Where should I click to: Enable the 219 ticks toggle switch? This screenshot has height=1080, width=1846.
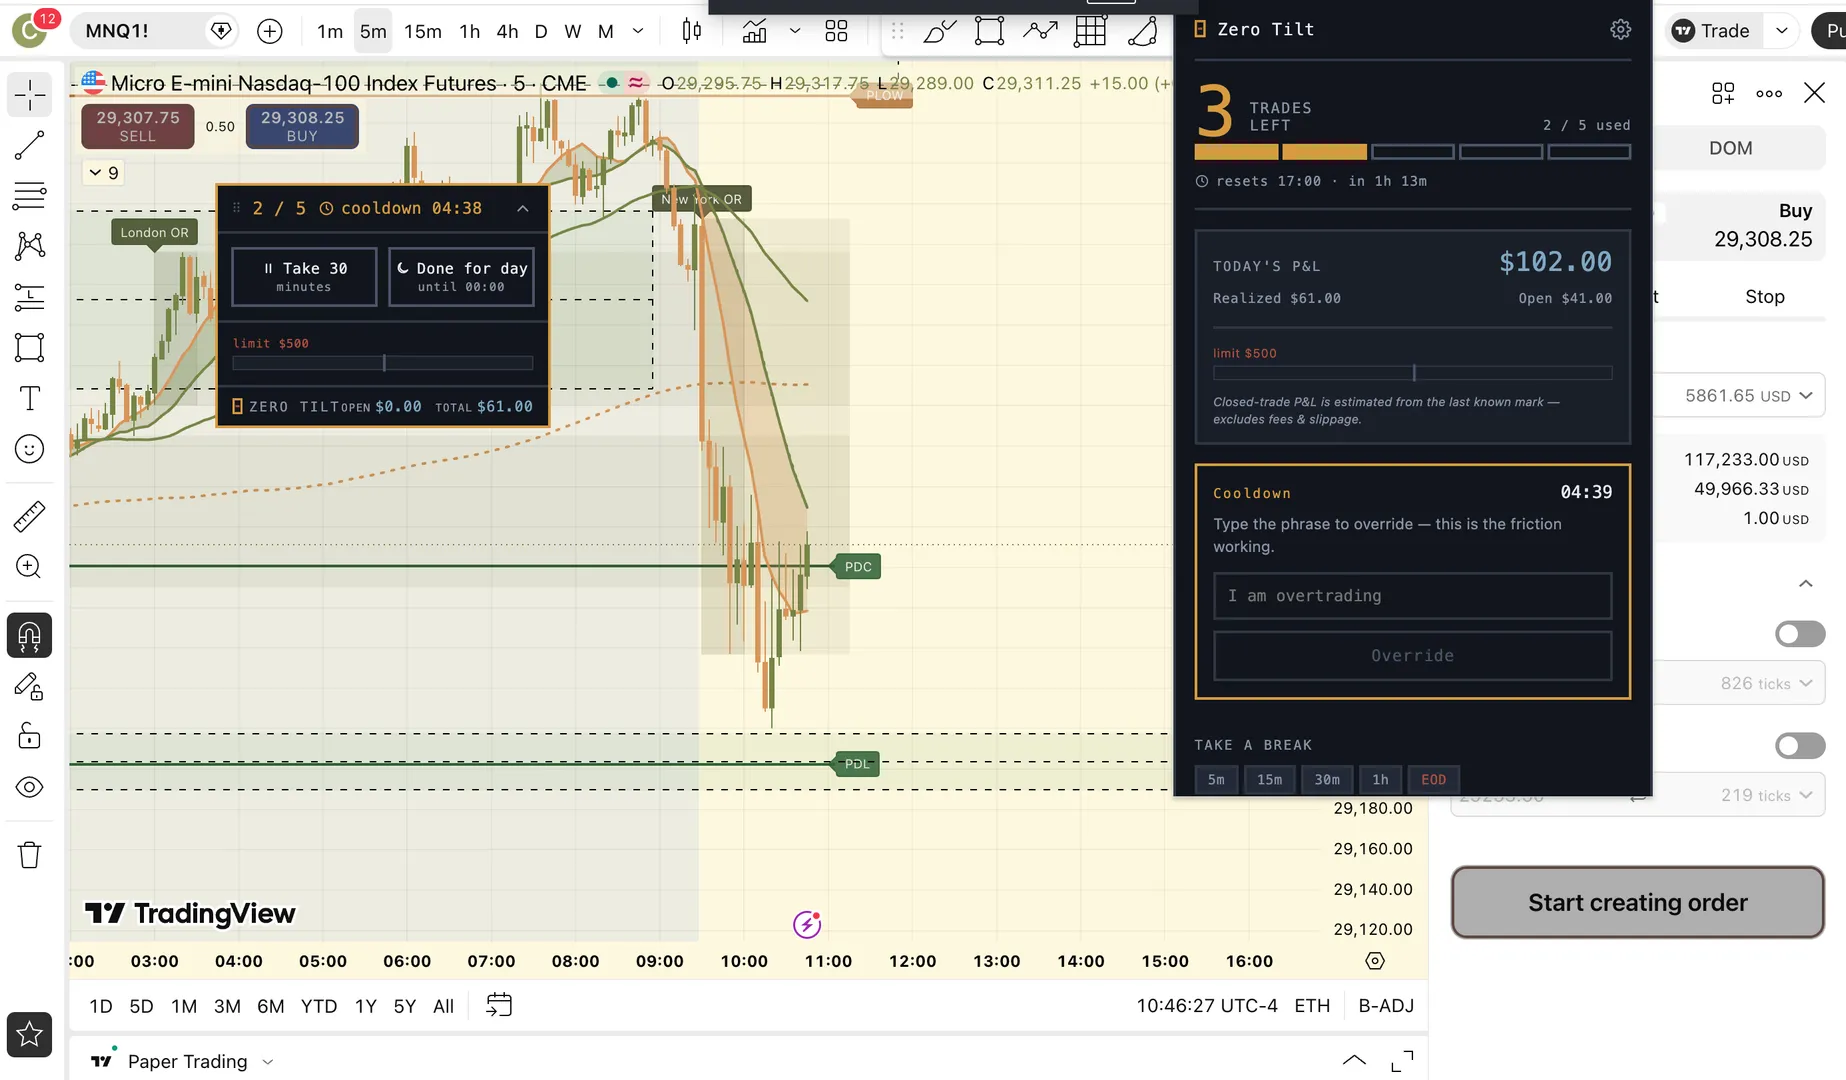pos(1800,746)
